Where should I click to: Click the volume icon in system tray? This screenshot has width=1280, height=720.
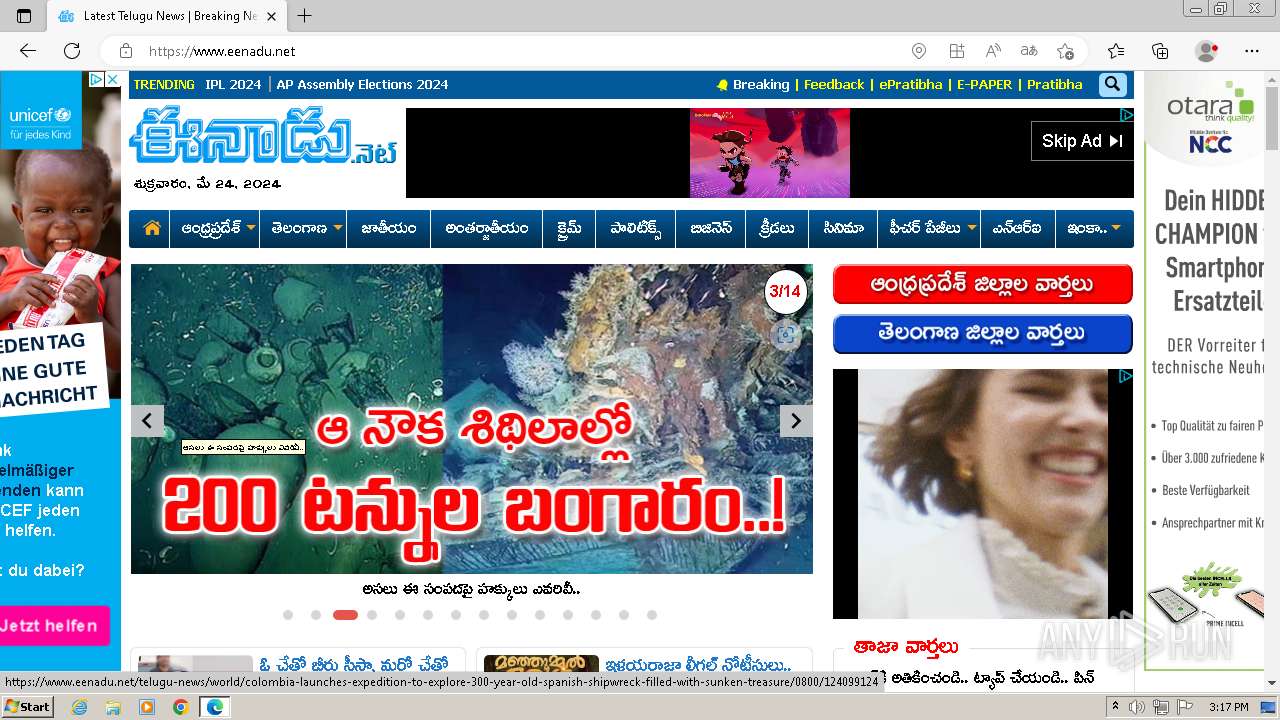pyautogui.click(x=1136, y=707)
